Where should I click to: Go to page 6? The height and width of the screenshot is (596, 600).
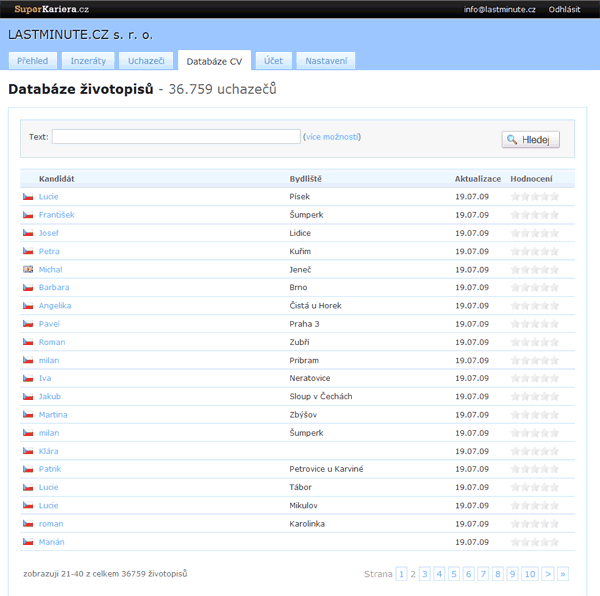468,574
